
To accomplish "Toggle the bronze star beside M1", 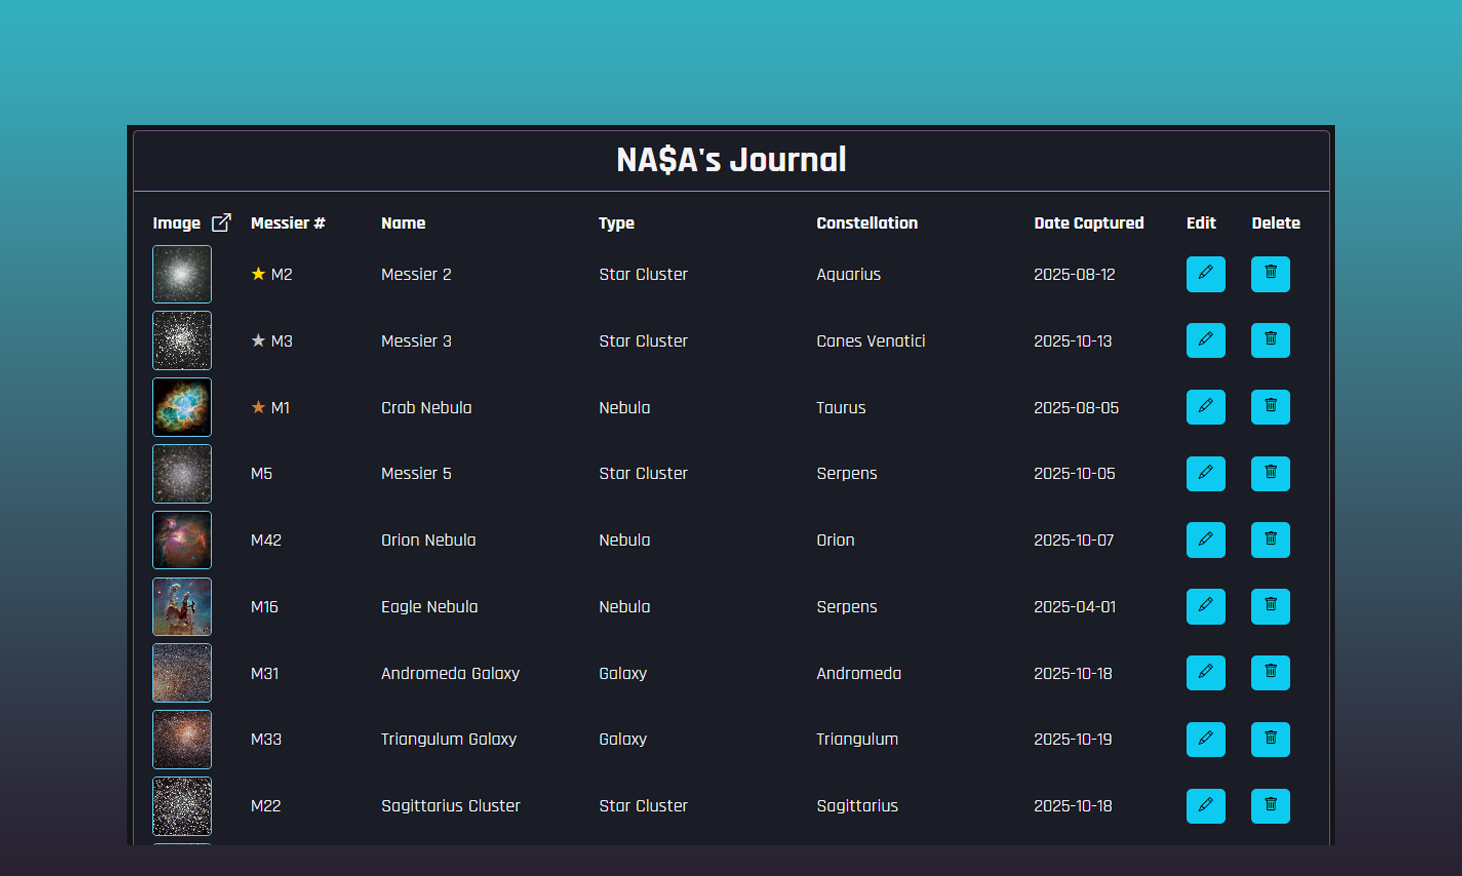I will [x=258, y=407].
